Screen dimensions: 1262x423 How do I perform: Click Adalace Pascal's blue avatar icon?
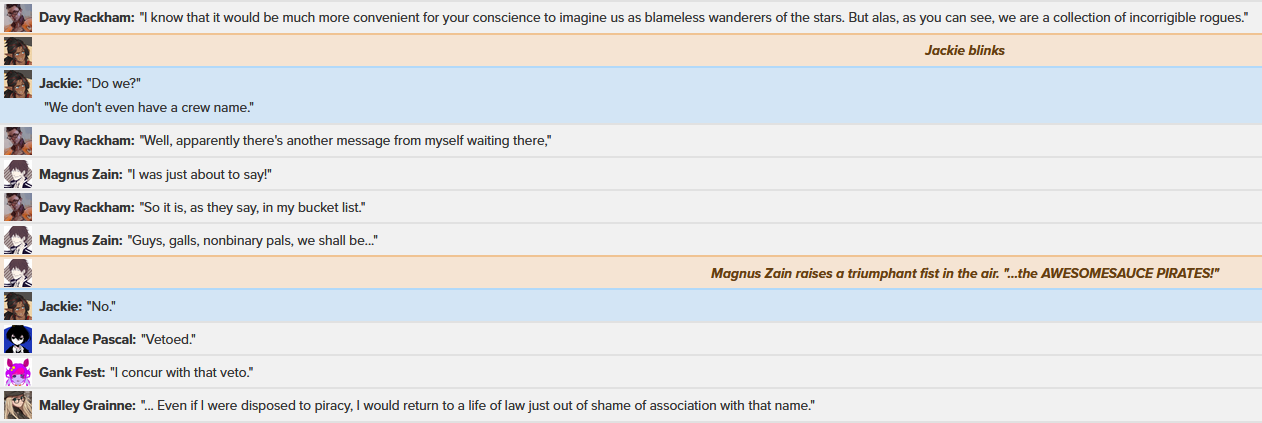pyautogui.click(x=18, y=339)
